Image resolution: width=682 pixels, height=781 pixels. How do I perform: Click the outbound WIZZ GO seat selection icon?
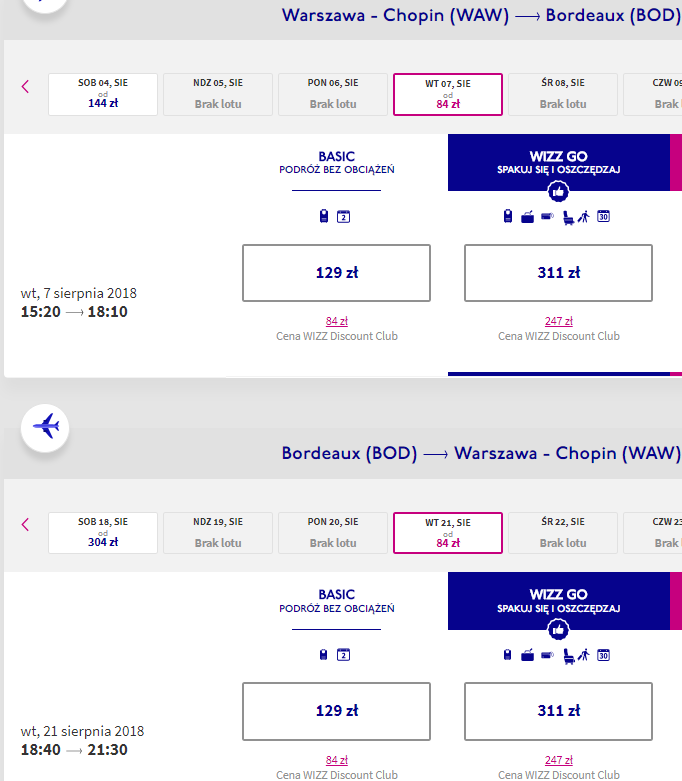[x=568, y=218]
